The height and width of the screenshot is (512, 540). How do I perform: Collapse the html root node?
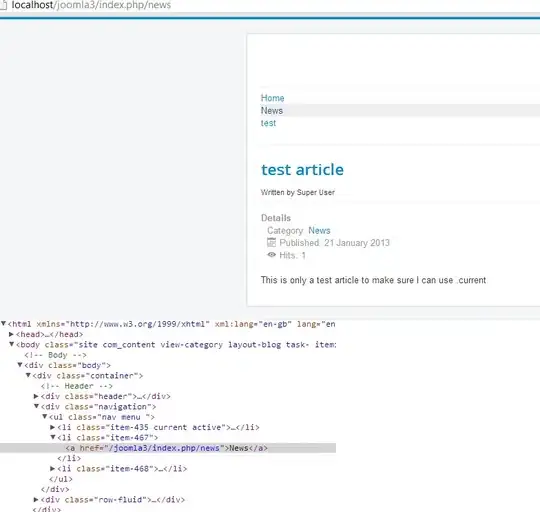3,323
